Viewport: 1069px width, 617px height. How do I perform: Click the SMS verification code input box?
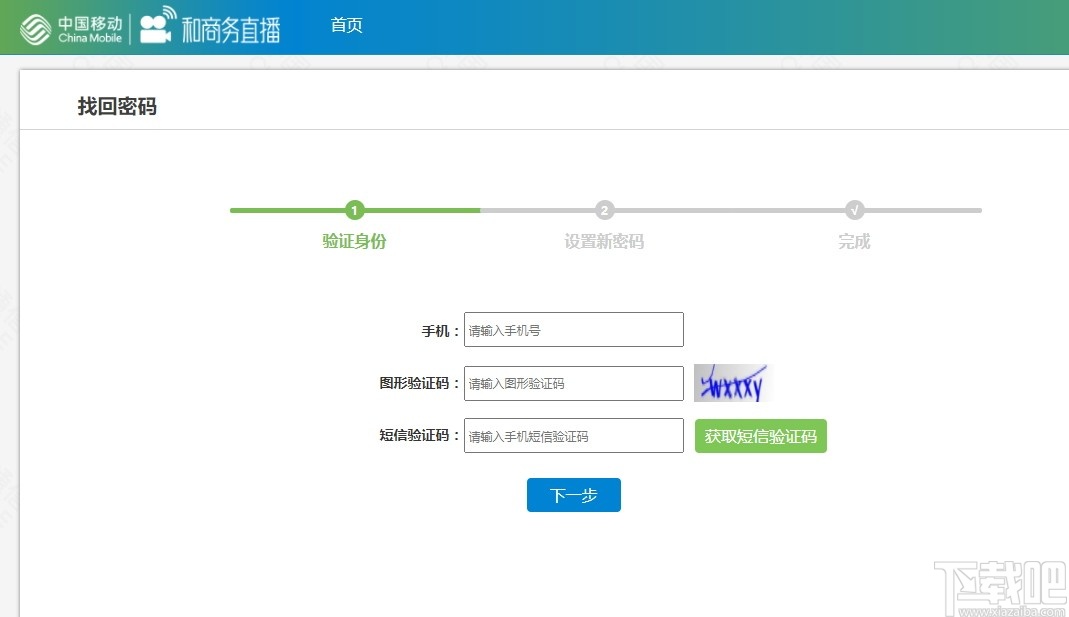pos(573,435)
